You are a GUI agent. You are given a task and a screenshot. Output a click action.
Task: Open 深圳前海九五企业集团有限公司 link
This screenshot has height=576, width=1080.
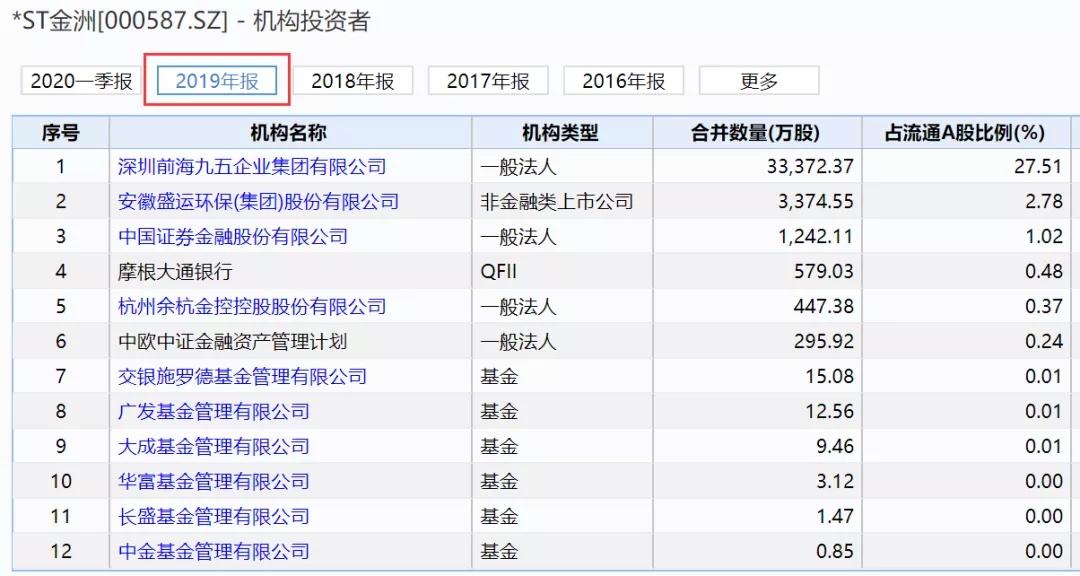click(x=252, y=166)
